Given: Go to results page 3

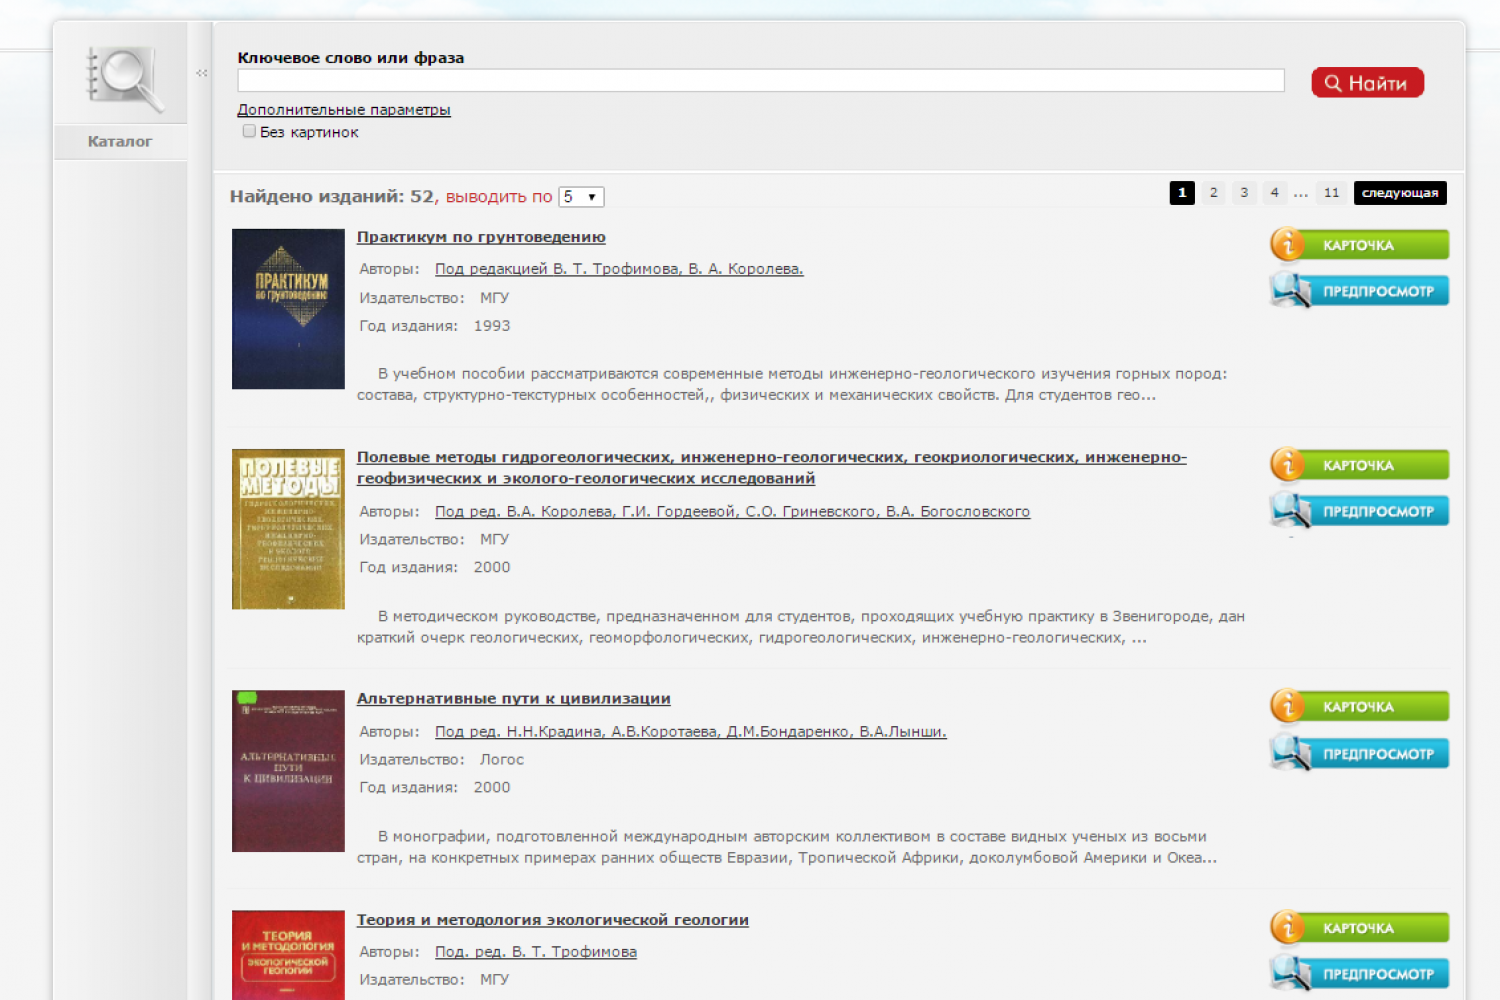Looking at the screenshot, I should click(1244, 193).
